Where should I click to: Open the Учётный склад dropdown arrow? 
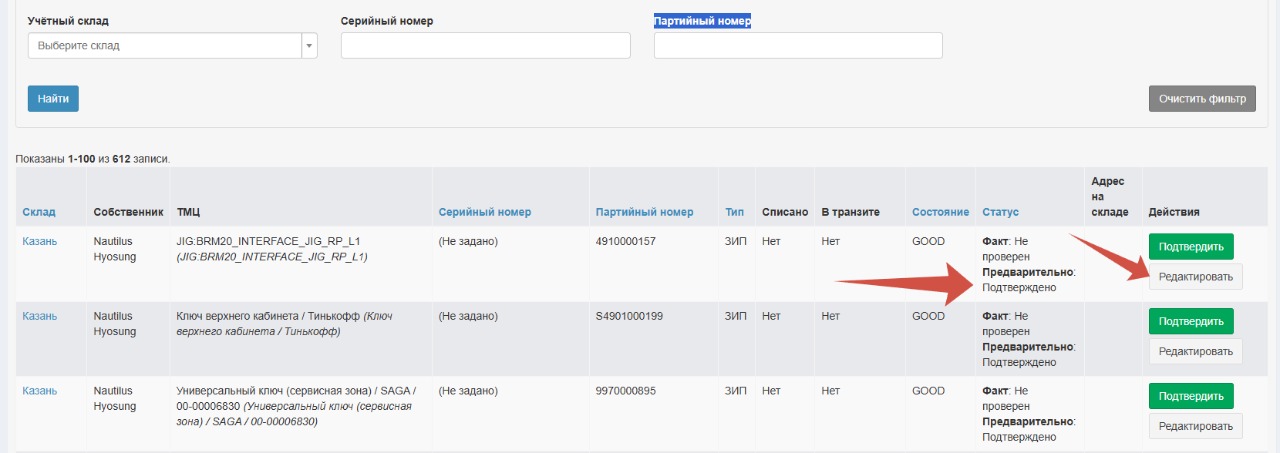click(x=309, y=46)
